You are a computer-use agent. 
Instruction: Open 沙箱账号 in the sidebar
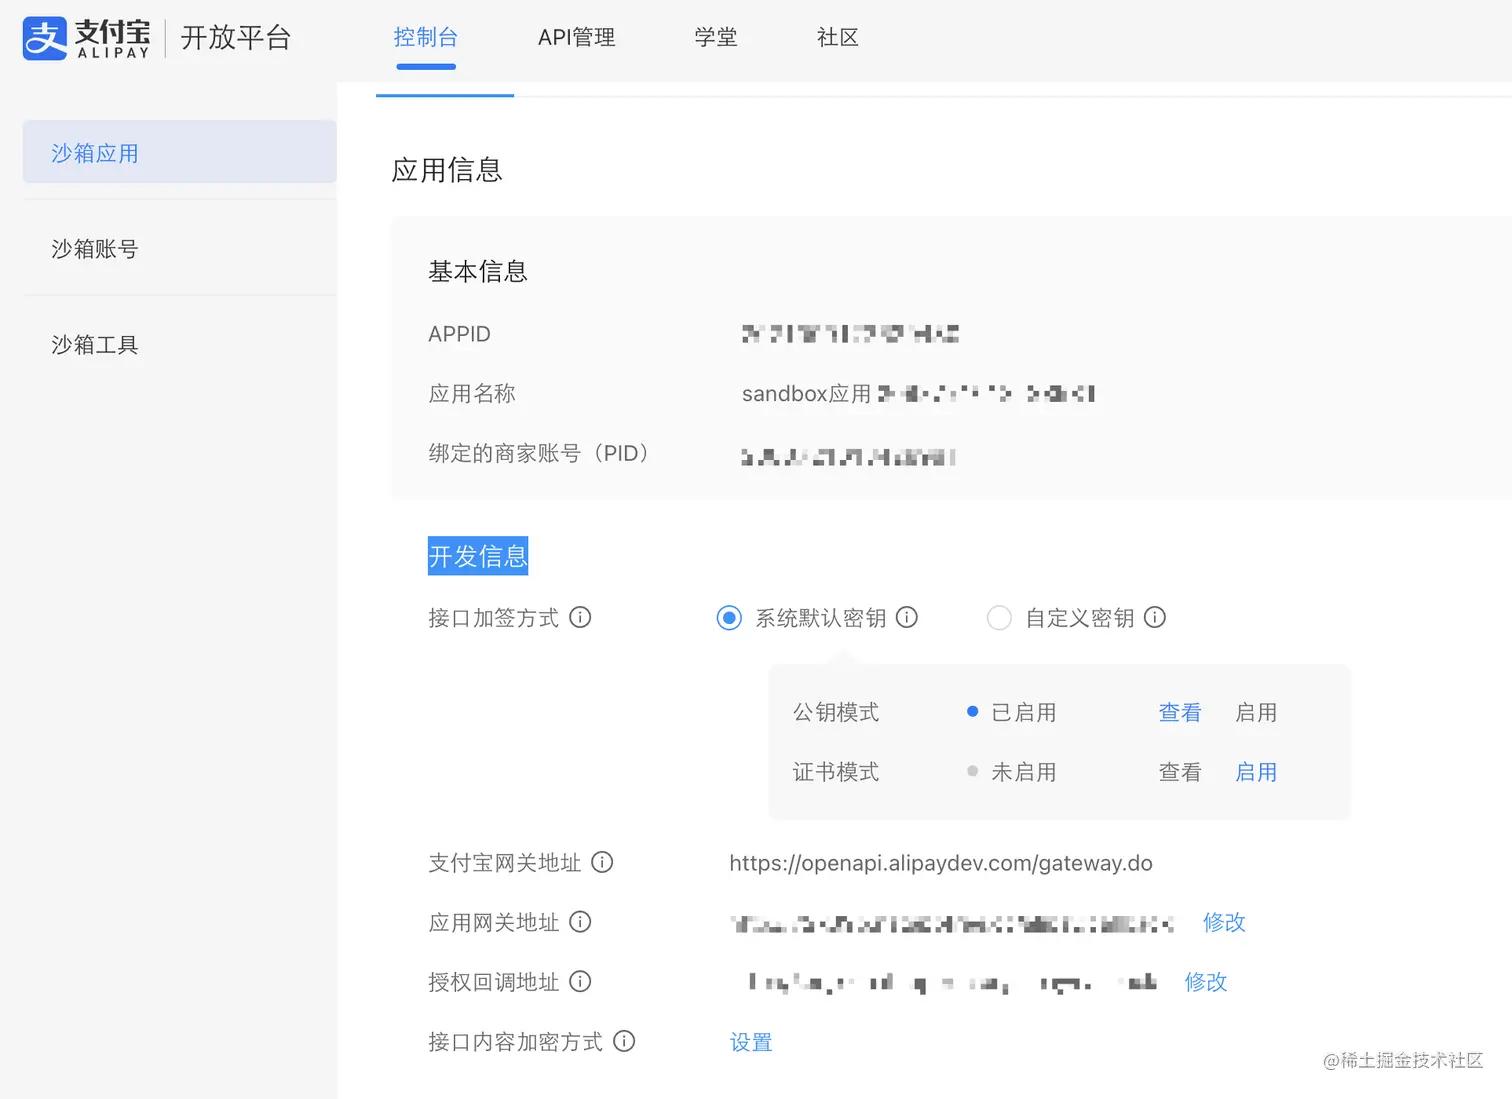point(93,249)
